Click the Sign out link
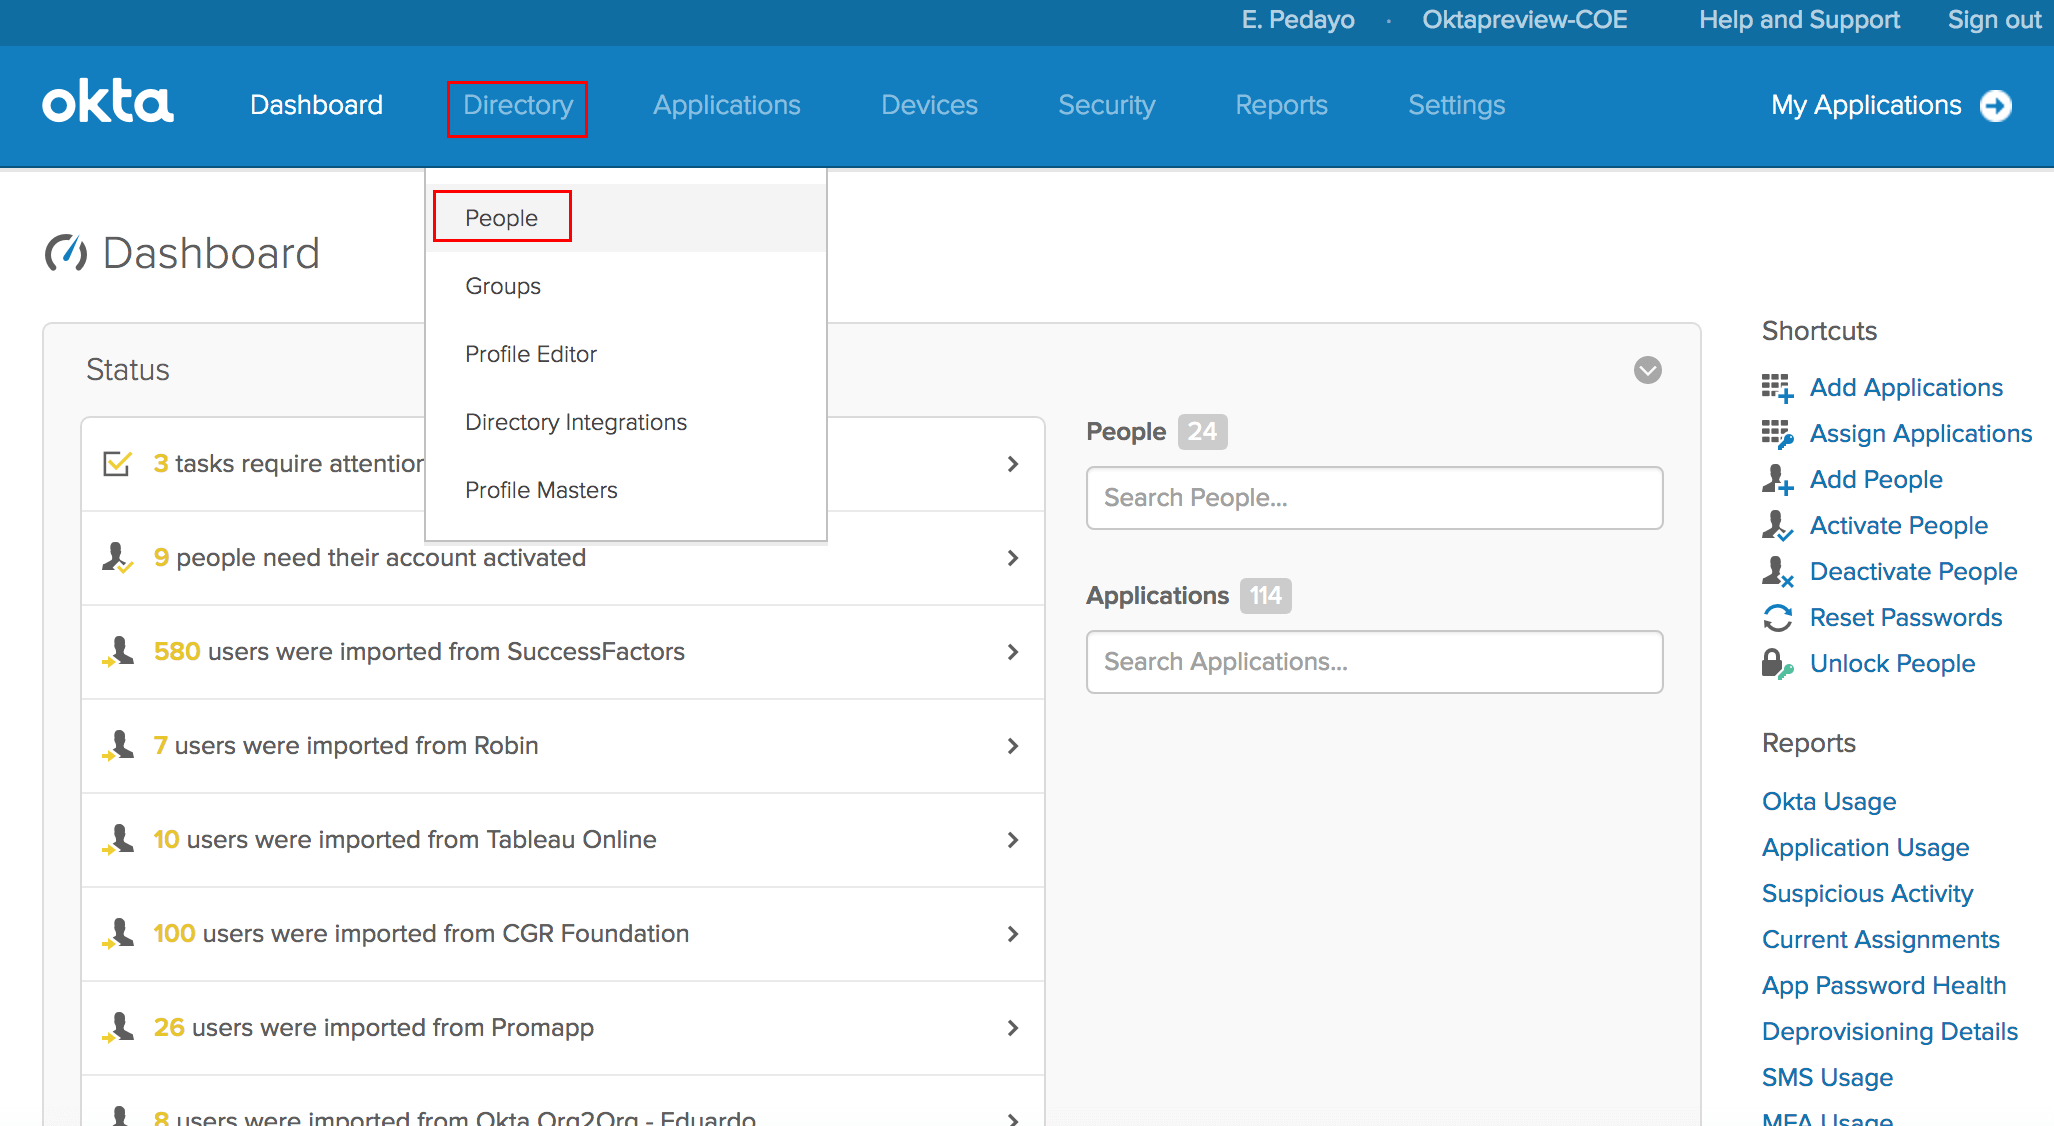This screenshot has height=1126, width=2054. (x=1994, y=20)
